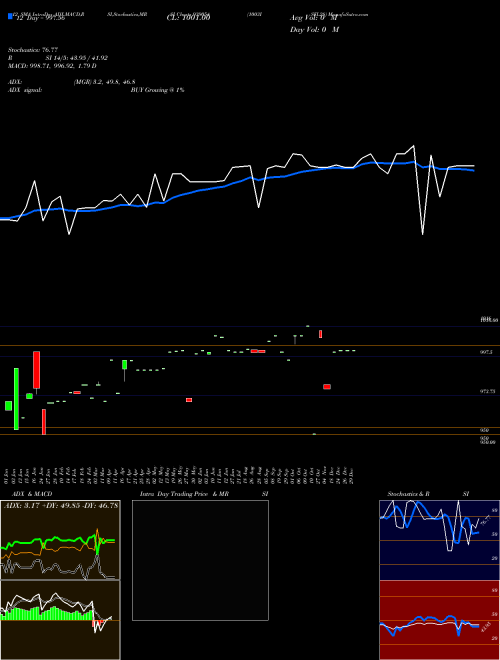Click the ADX: 3.17 +DY: 49.85 -DY: 46.78 header

click(x=61, y=505)
